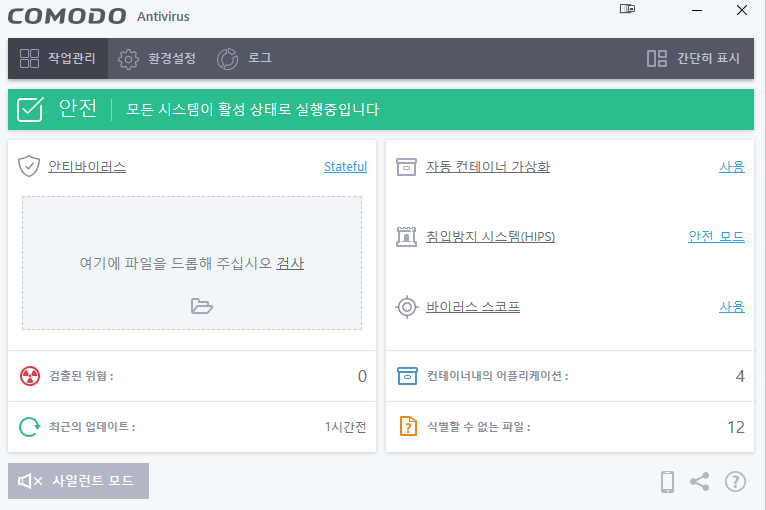Click the 안전 checkmark status icon
The image size is (766, 510).
click(30, 109)
